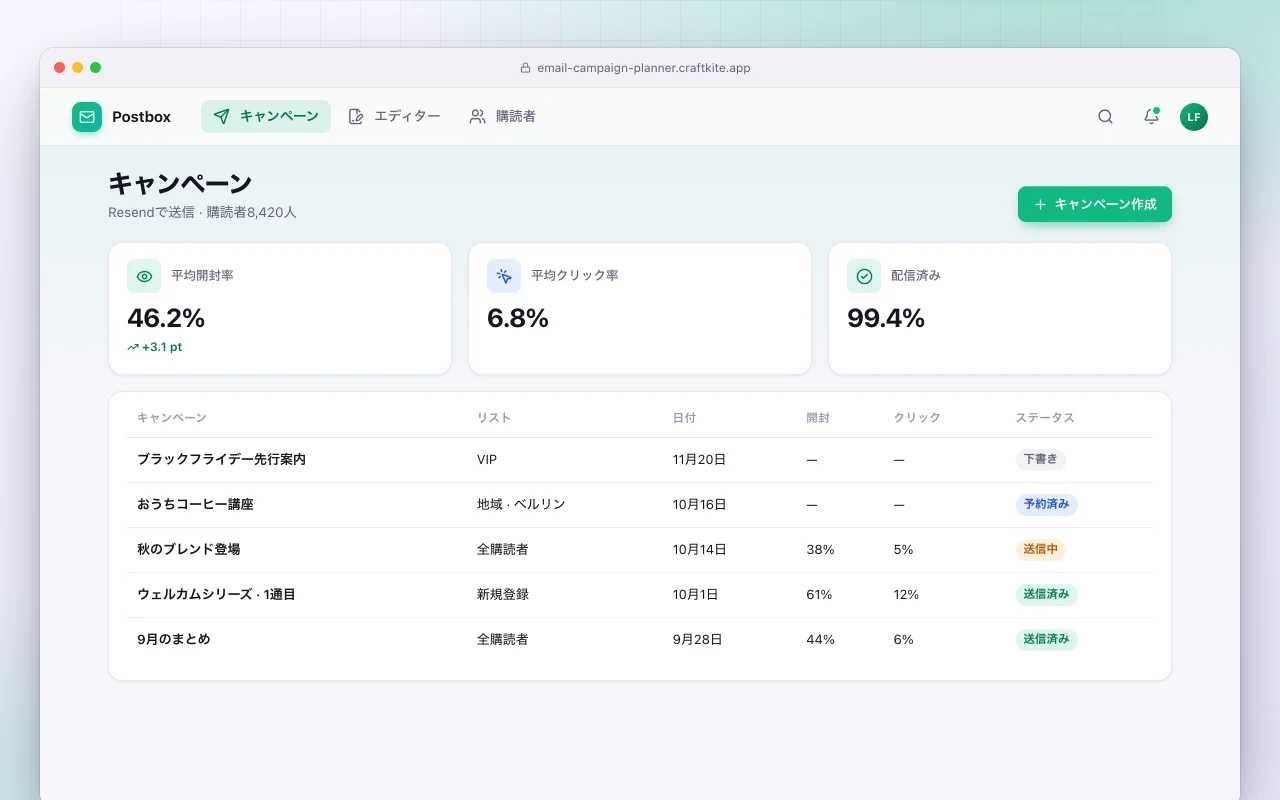Click the 日付 column header
The height and width of the screenshot is (800, 1280).
pos(684,418)
